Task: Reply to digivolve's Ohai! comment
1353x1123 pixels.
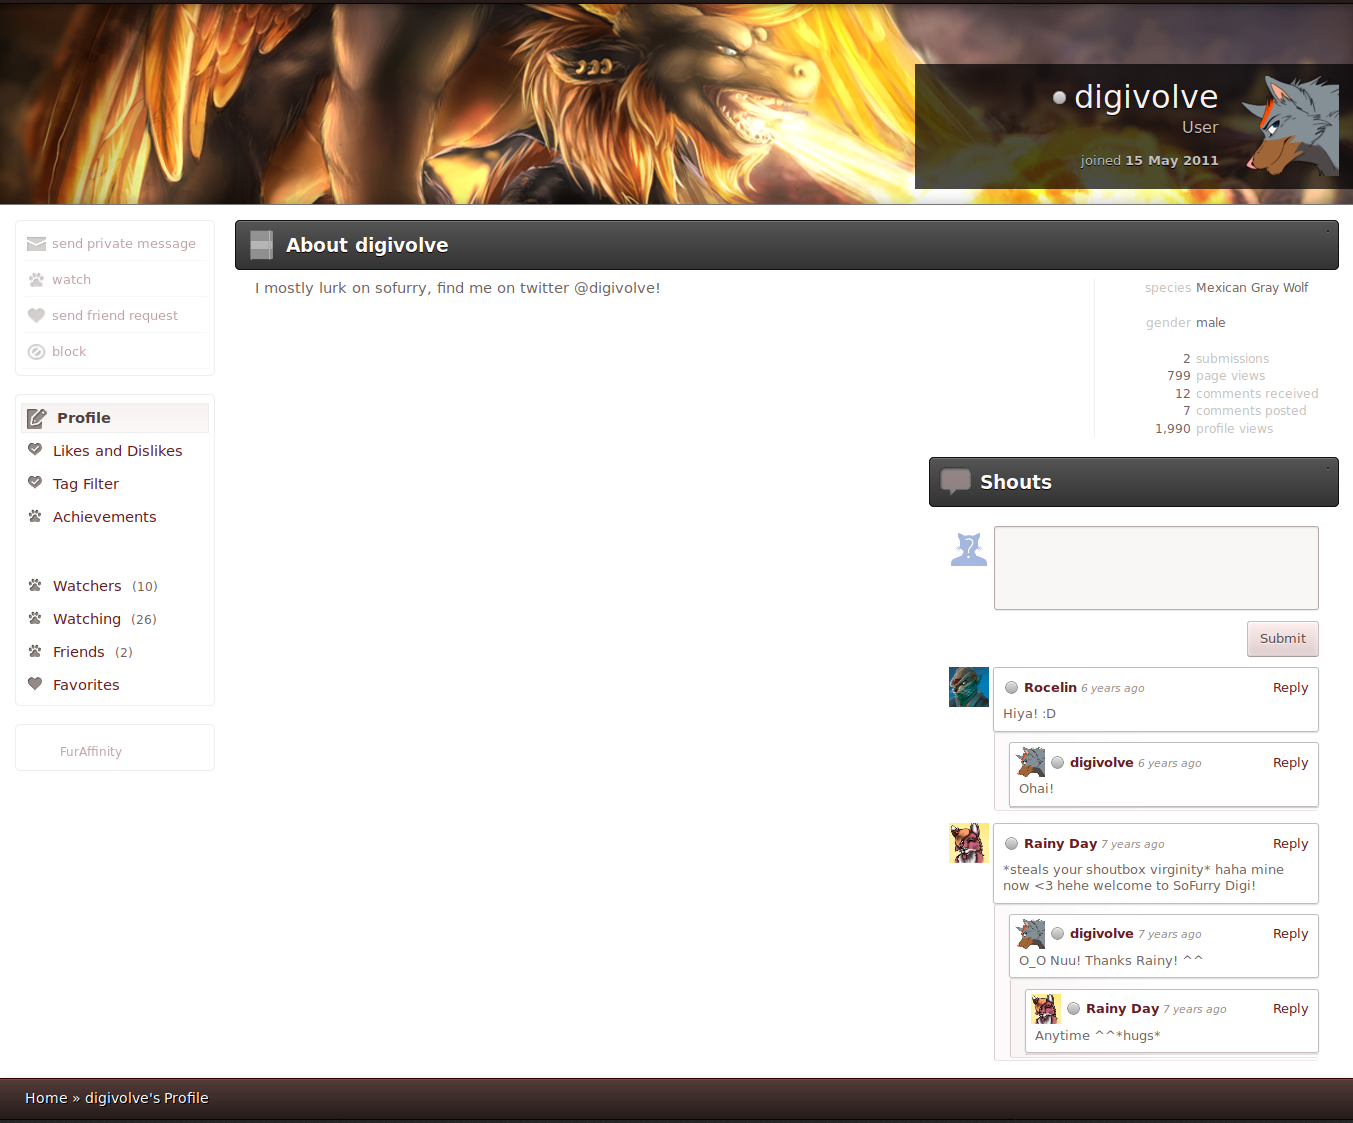Action: point(1290,763)
